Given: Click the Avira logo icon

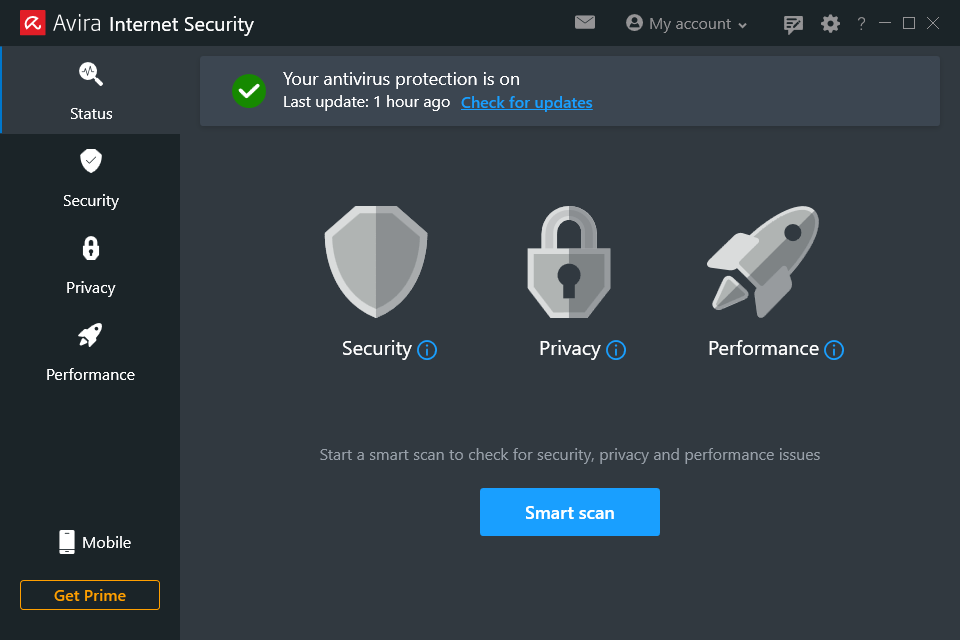Looking at the screenshot, I should click(32, 23).
